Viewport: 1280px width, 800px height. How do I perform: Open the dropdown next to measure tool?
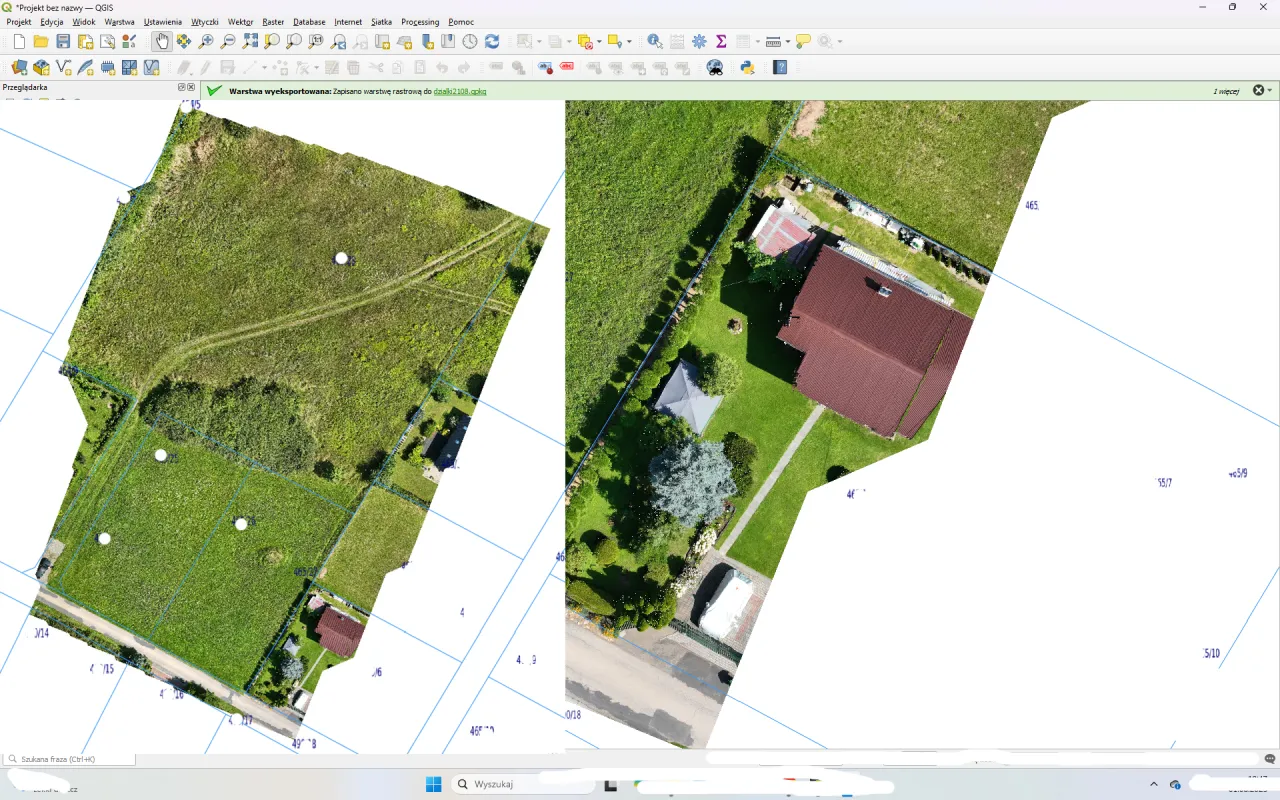coord(788,41)
